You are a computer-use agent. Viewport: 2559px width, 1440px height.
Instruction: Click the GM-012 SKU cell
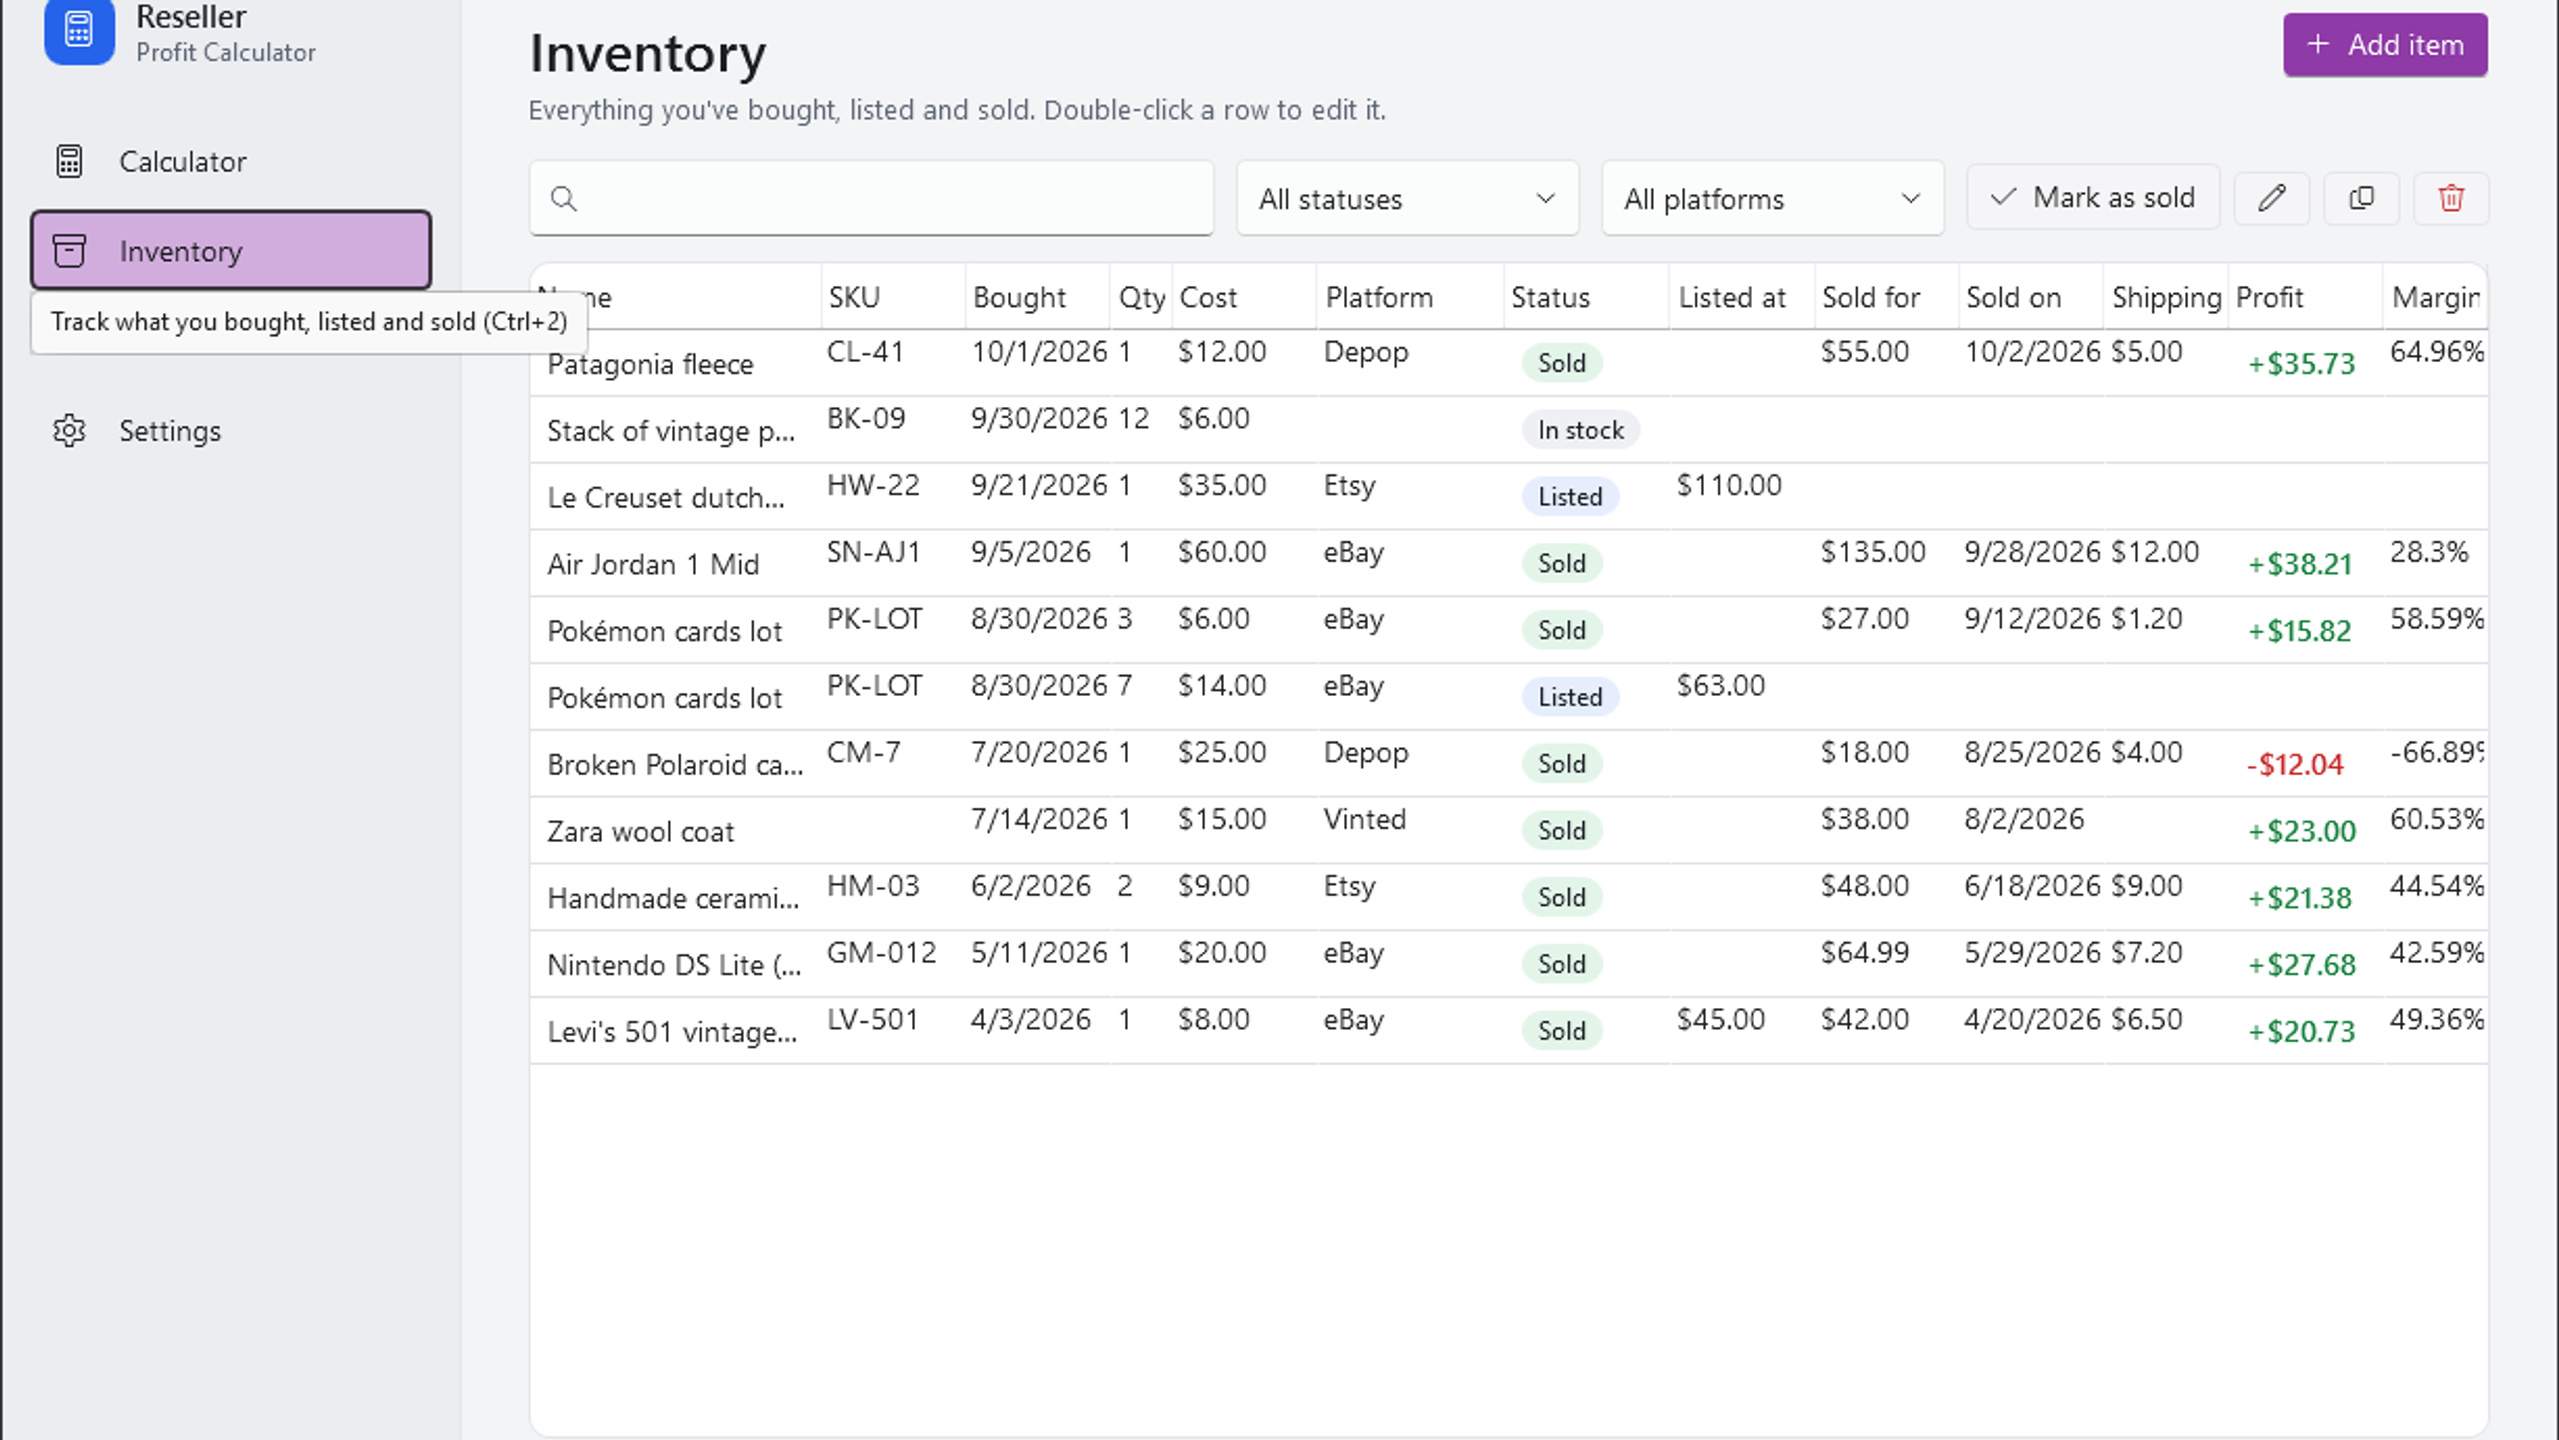(x=881, y=952)
